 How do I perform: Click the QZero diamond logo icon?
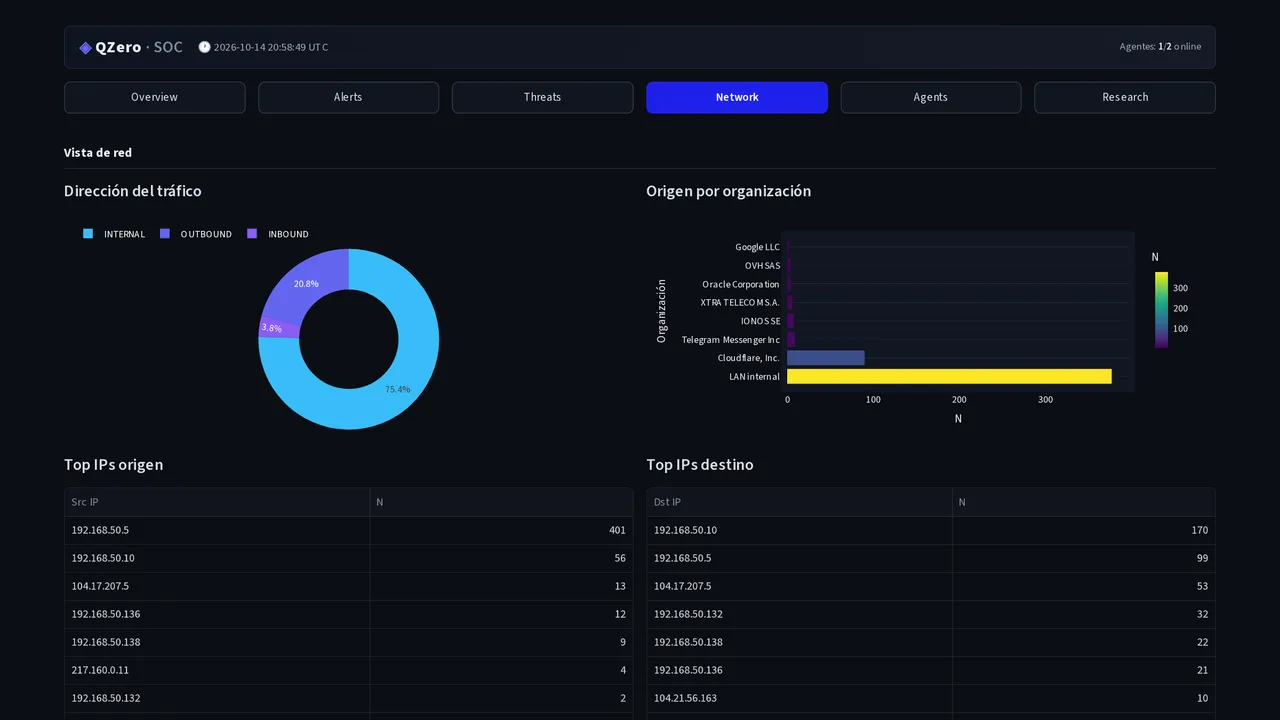(85, 47)
